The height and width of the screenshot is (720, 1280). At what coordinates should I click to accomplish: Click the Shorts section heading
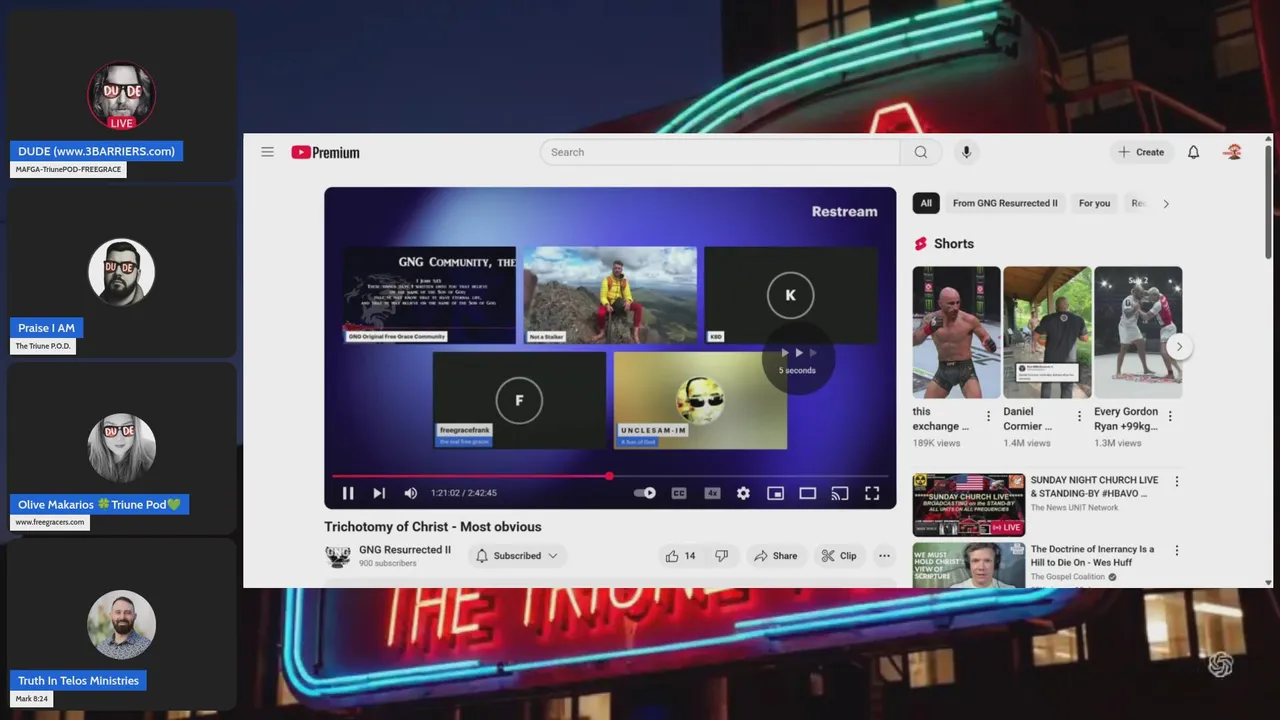point(953,244)
